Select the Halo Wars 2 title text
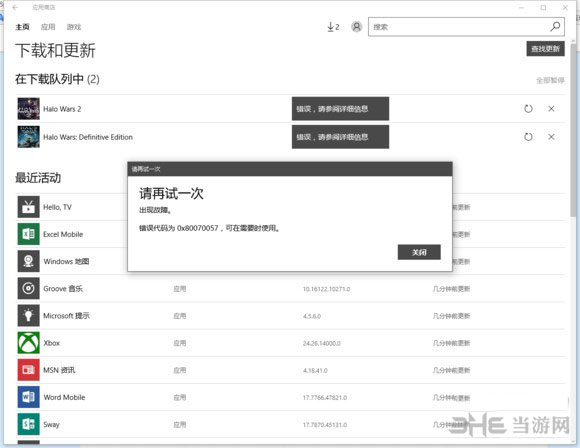The image size is (580, 448). [x=62, y=109]
